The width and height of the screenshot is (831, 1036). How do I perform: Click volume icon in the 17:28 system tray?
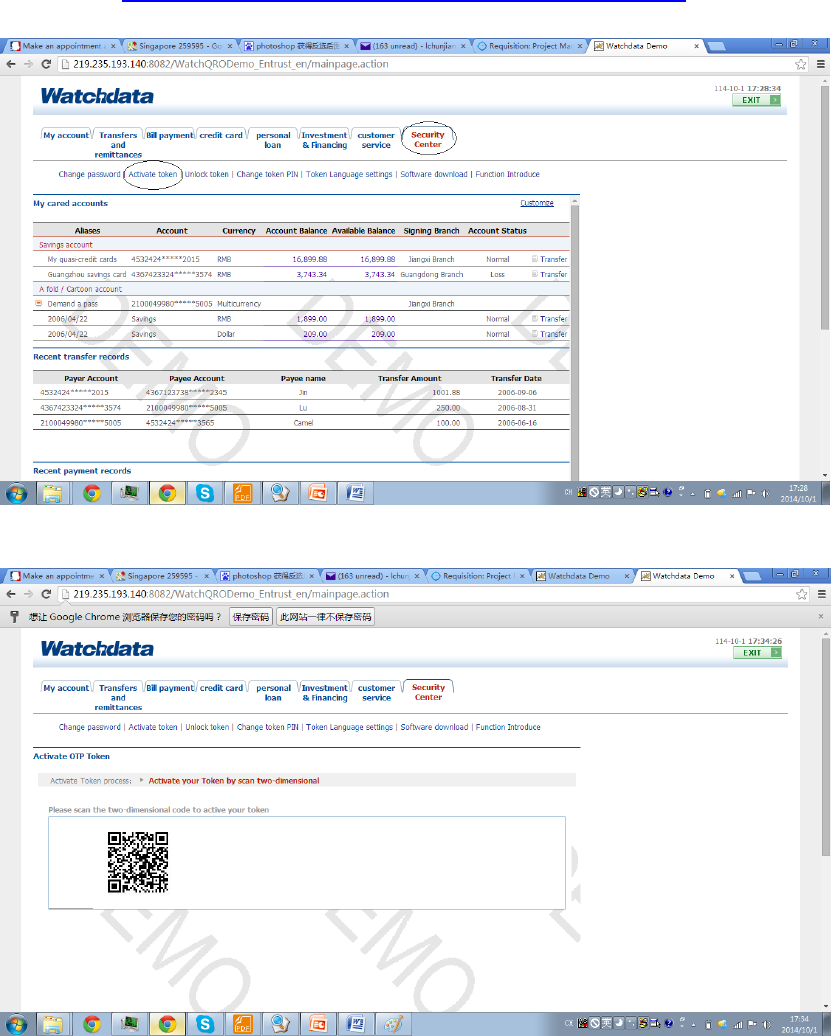[x=765, y=493]
